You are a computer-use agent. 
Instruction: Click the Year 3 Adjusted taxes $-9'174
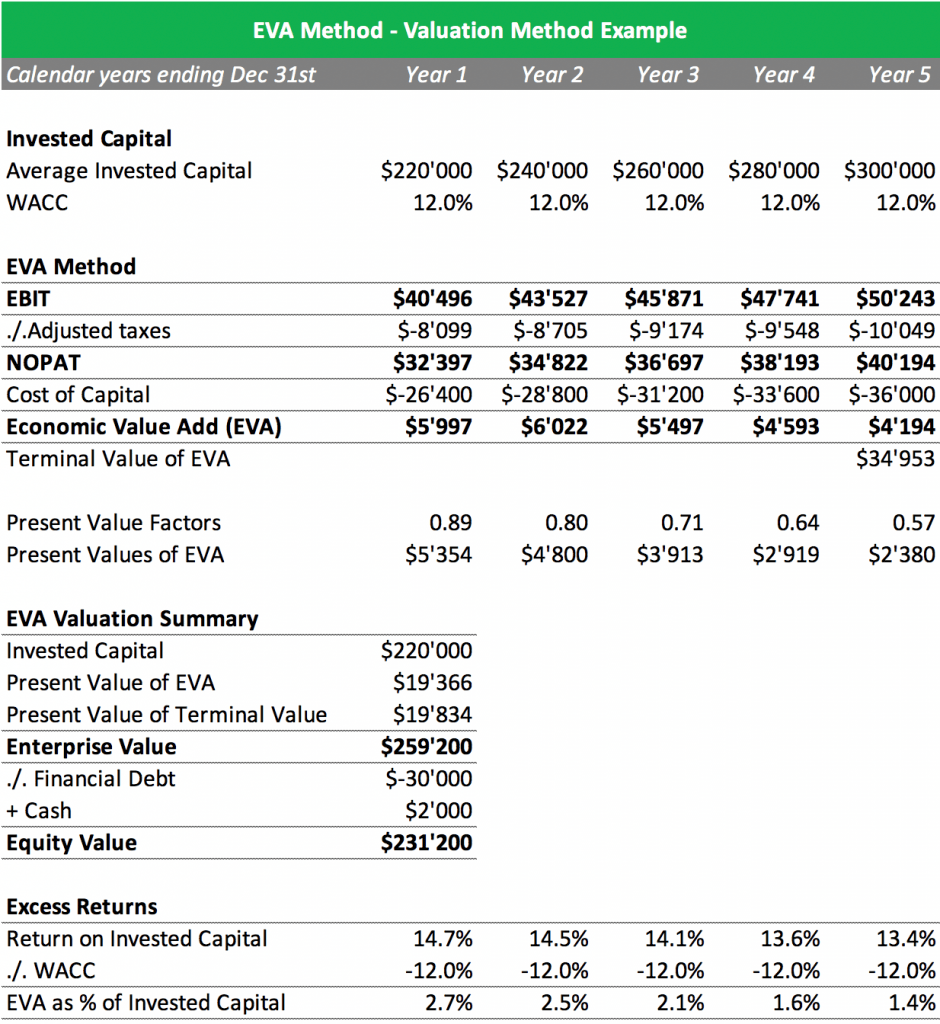(666, 330)
